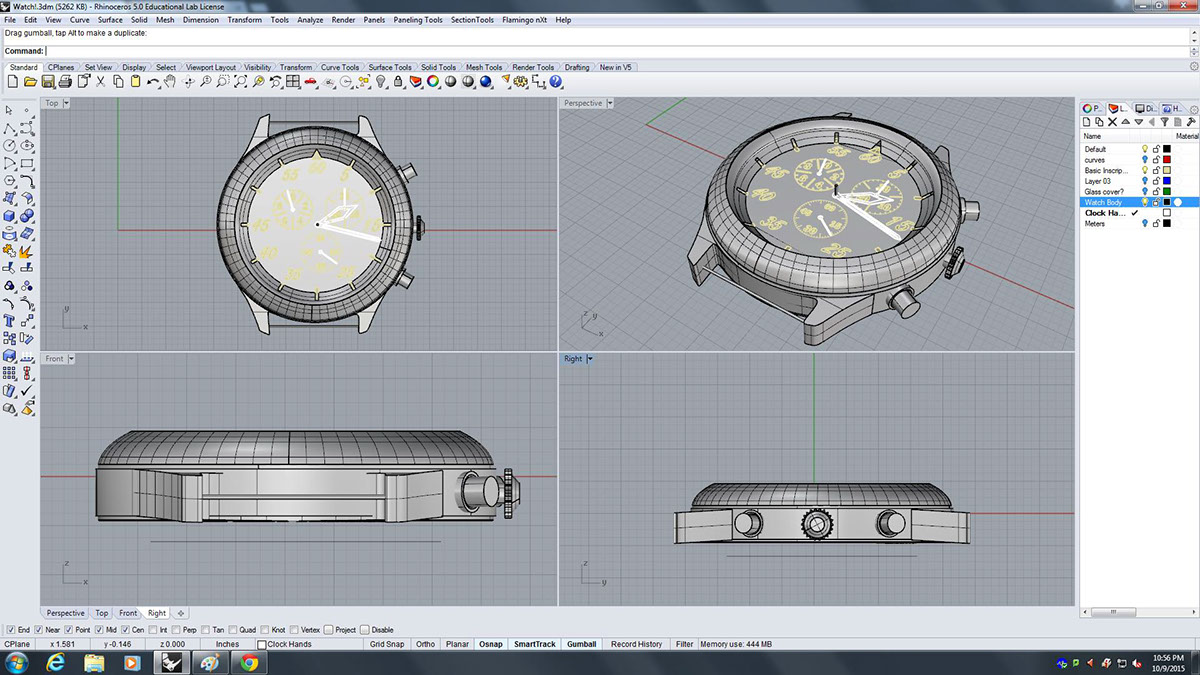The height and width of the screenshot is (675, 1200).
Task: Open the Right viewport dropdown arrow
Action: (x=590, y=358)
